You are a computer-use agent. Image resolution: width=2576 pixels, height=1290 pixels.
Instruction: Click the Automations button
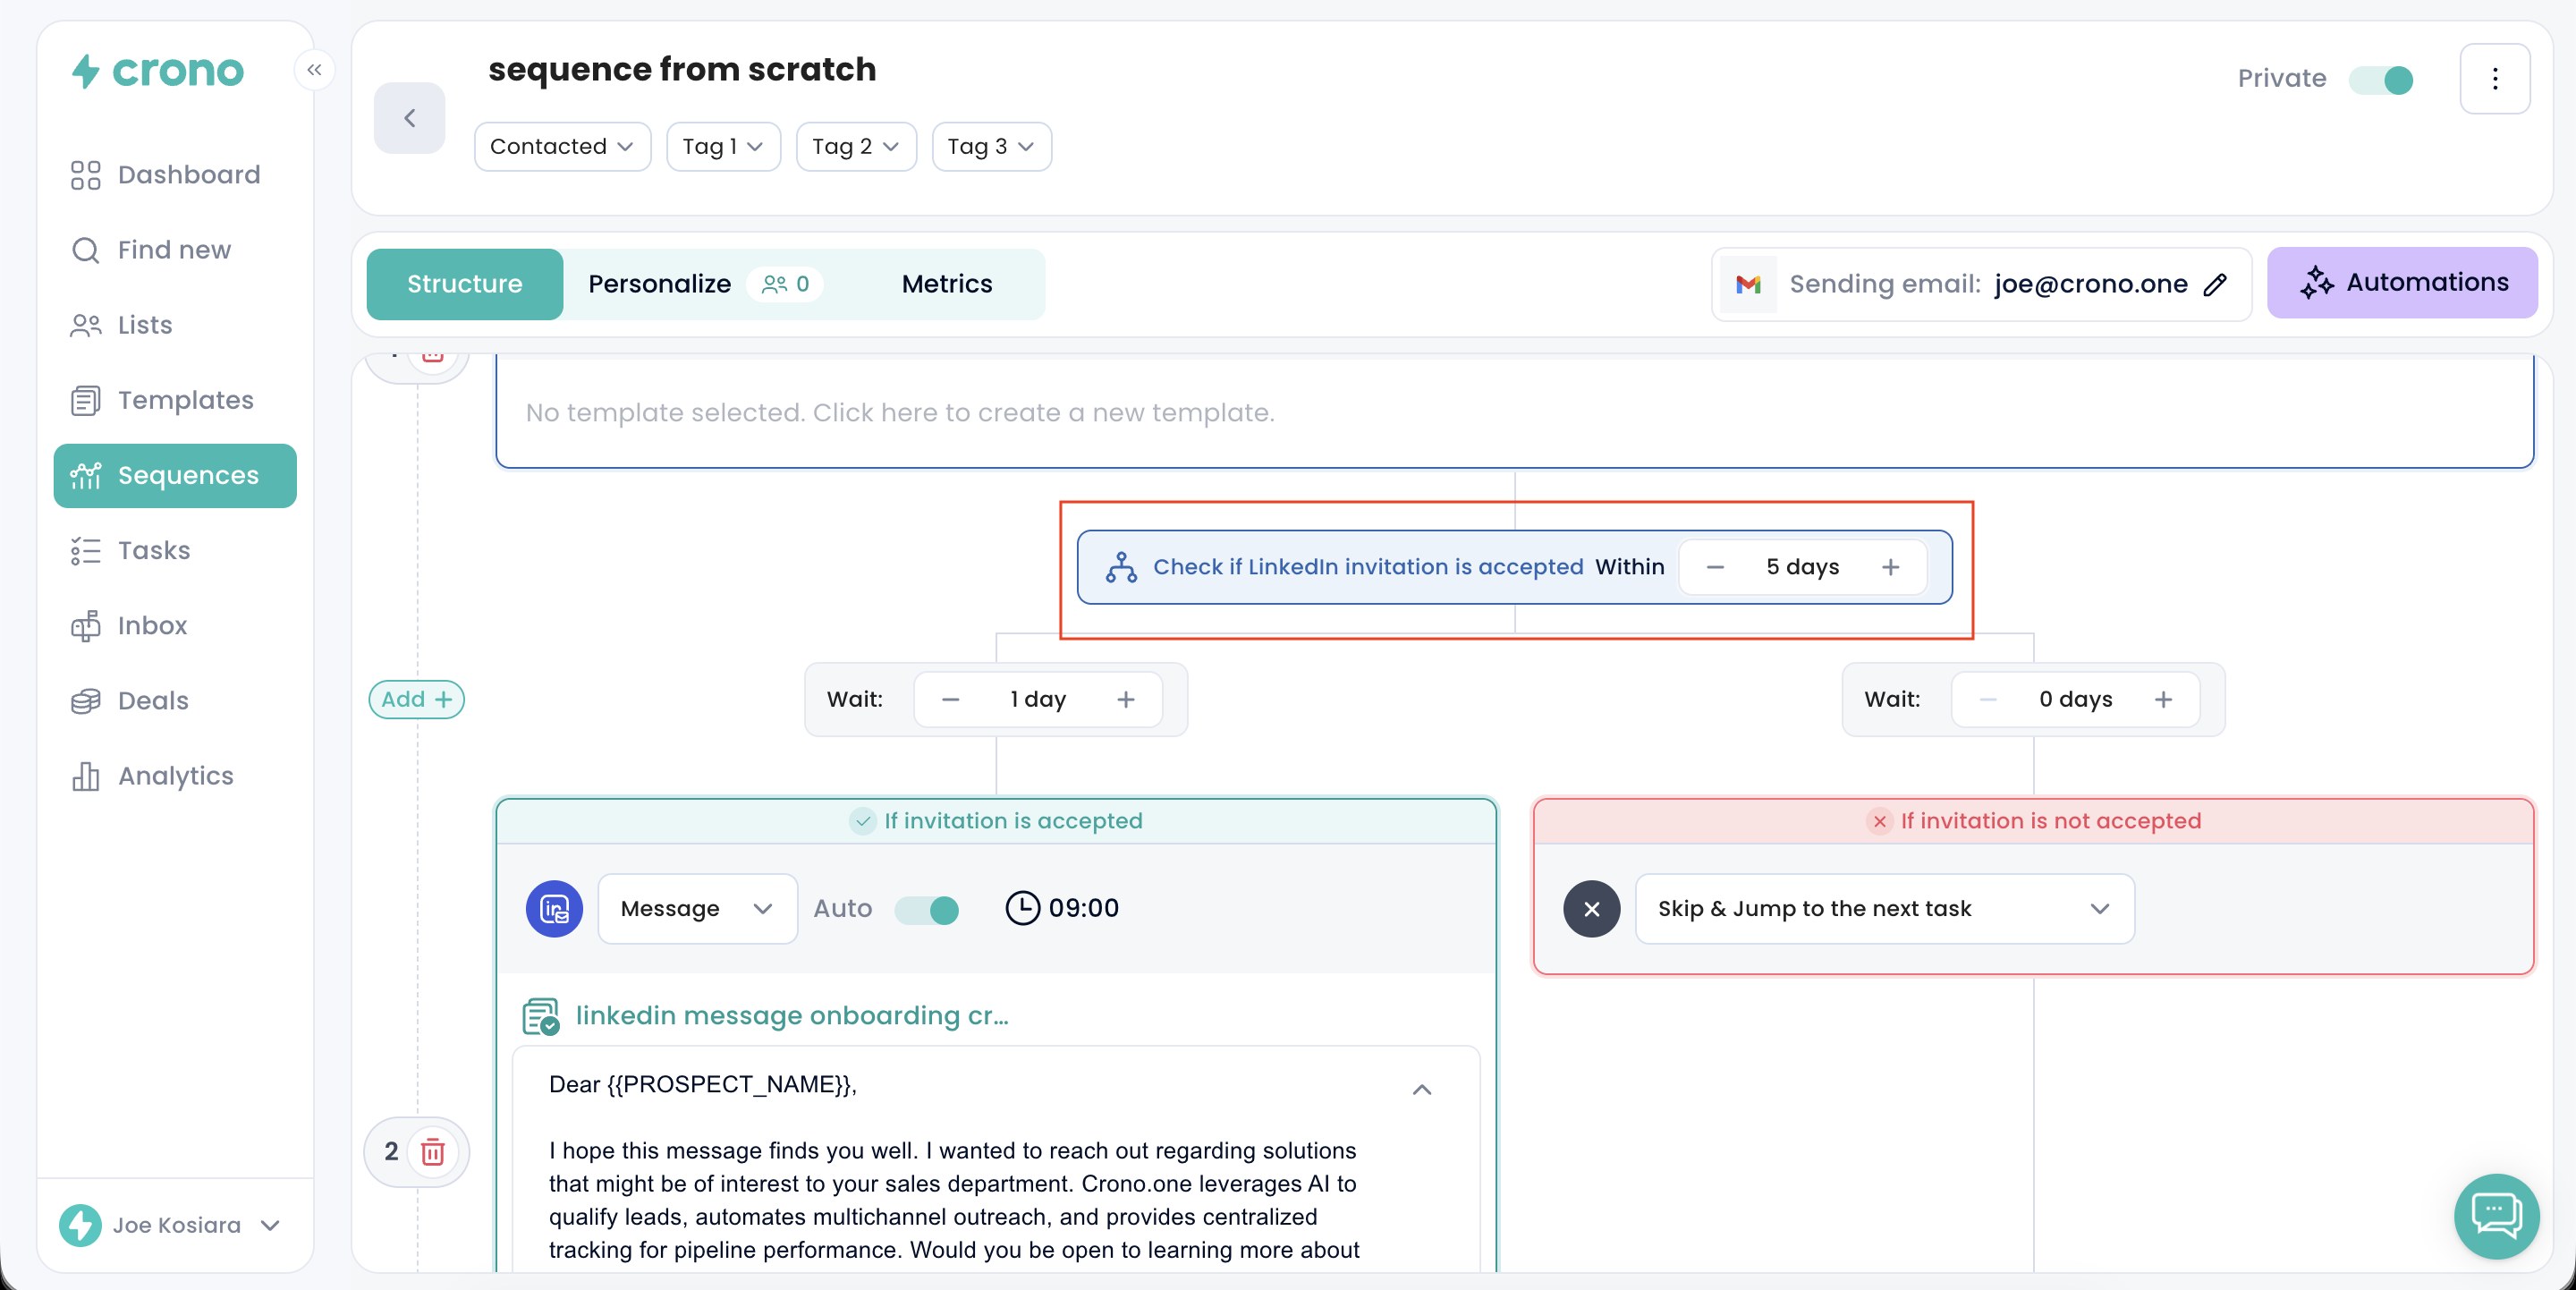(2402, 283)
